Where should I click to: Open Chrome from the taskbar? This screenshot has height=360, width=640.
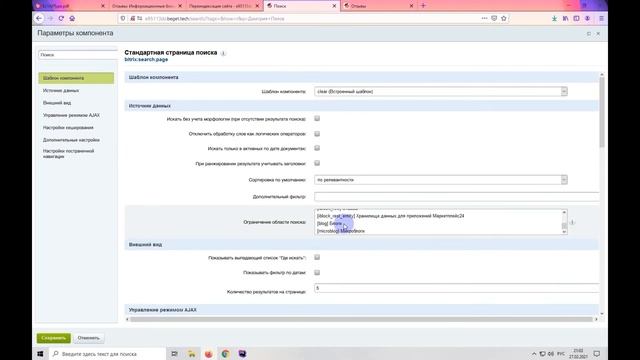(x=225, y=353)
